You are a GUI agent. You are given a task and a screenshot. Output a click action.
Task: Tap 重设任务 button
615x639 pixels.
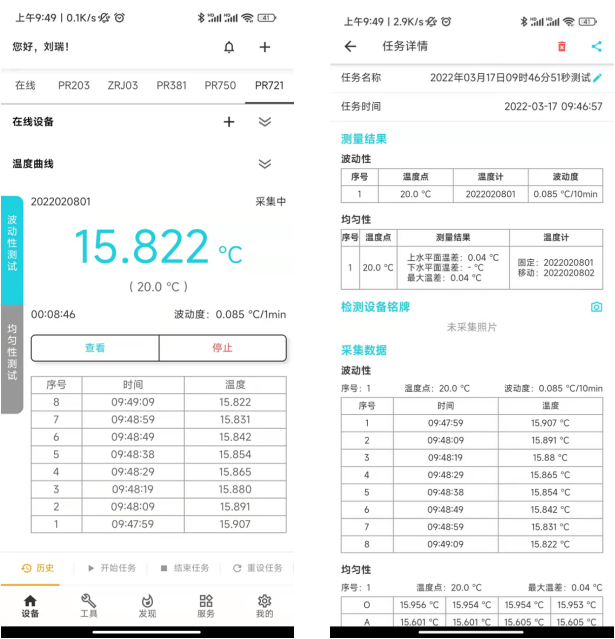[x=258, y=568]
